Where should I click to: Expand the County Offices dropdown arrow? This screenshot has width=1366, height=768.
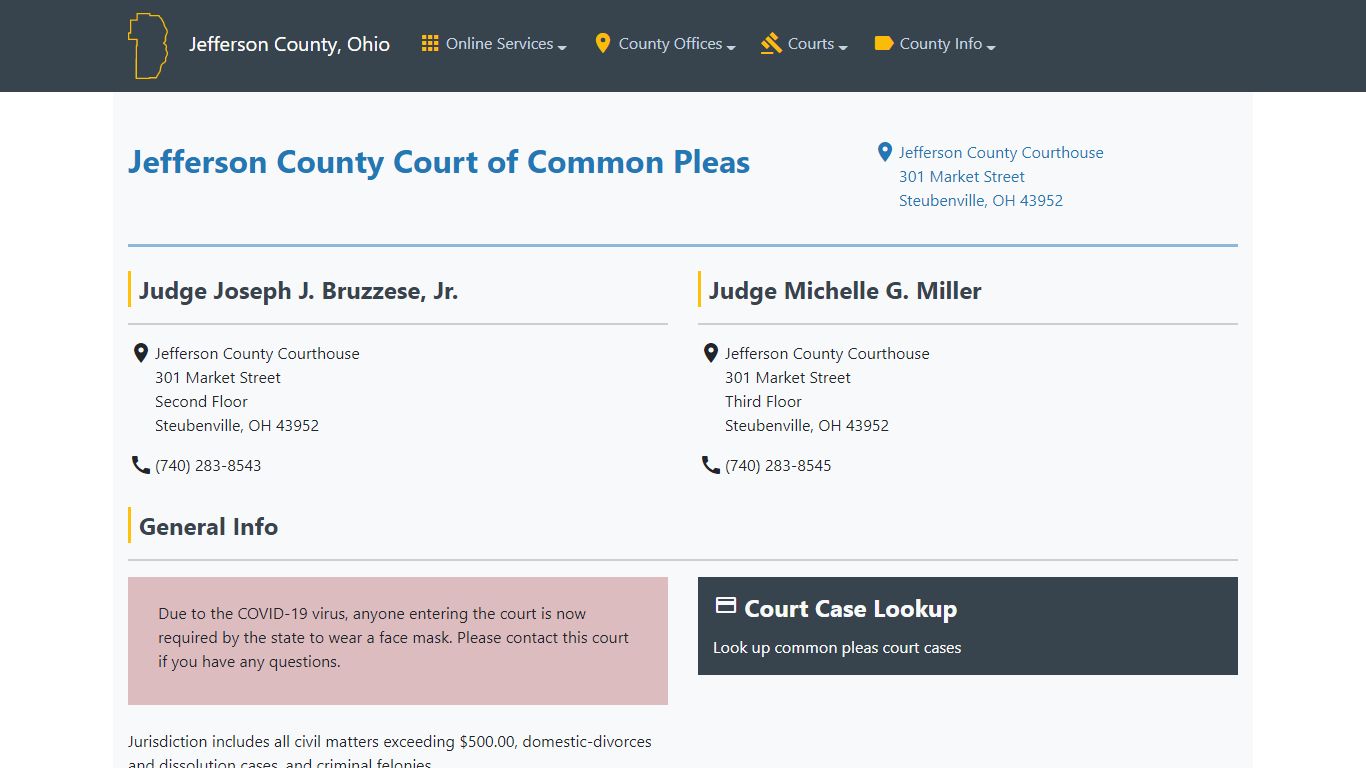coord(731,47)
